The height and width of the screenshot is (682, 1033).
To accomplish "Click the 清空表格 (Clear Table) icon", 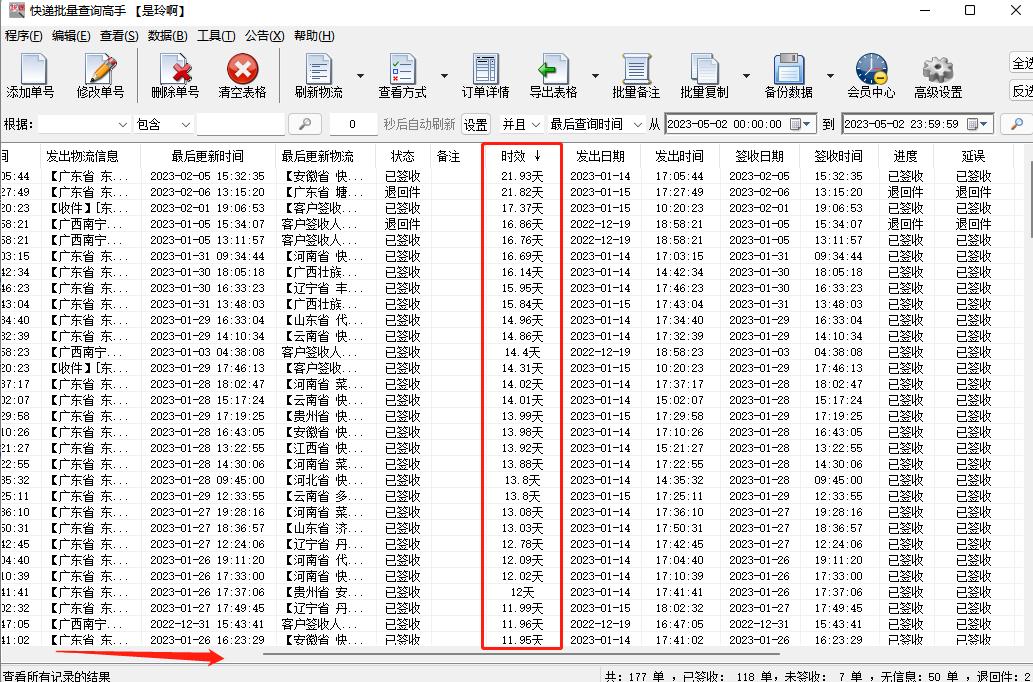I will (x=242, y=75).
